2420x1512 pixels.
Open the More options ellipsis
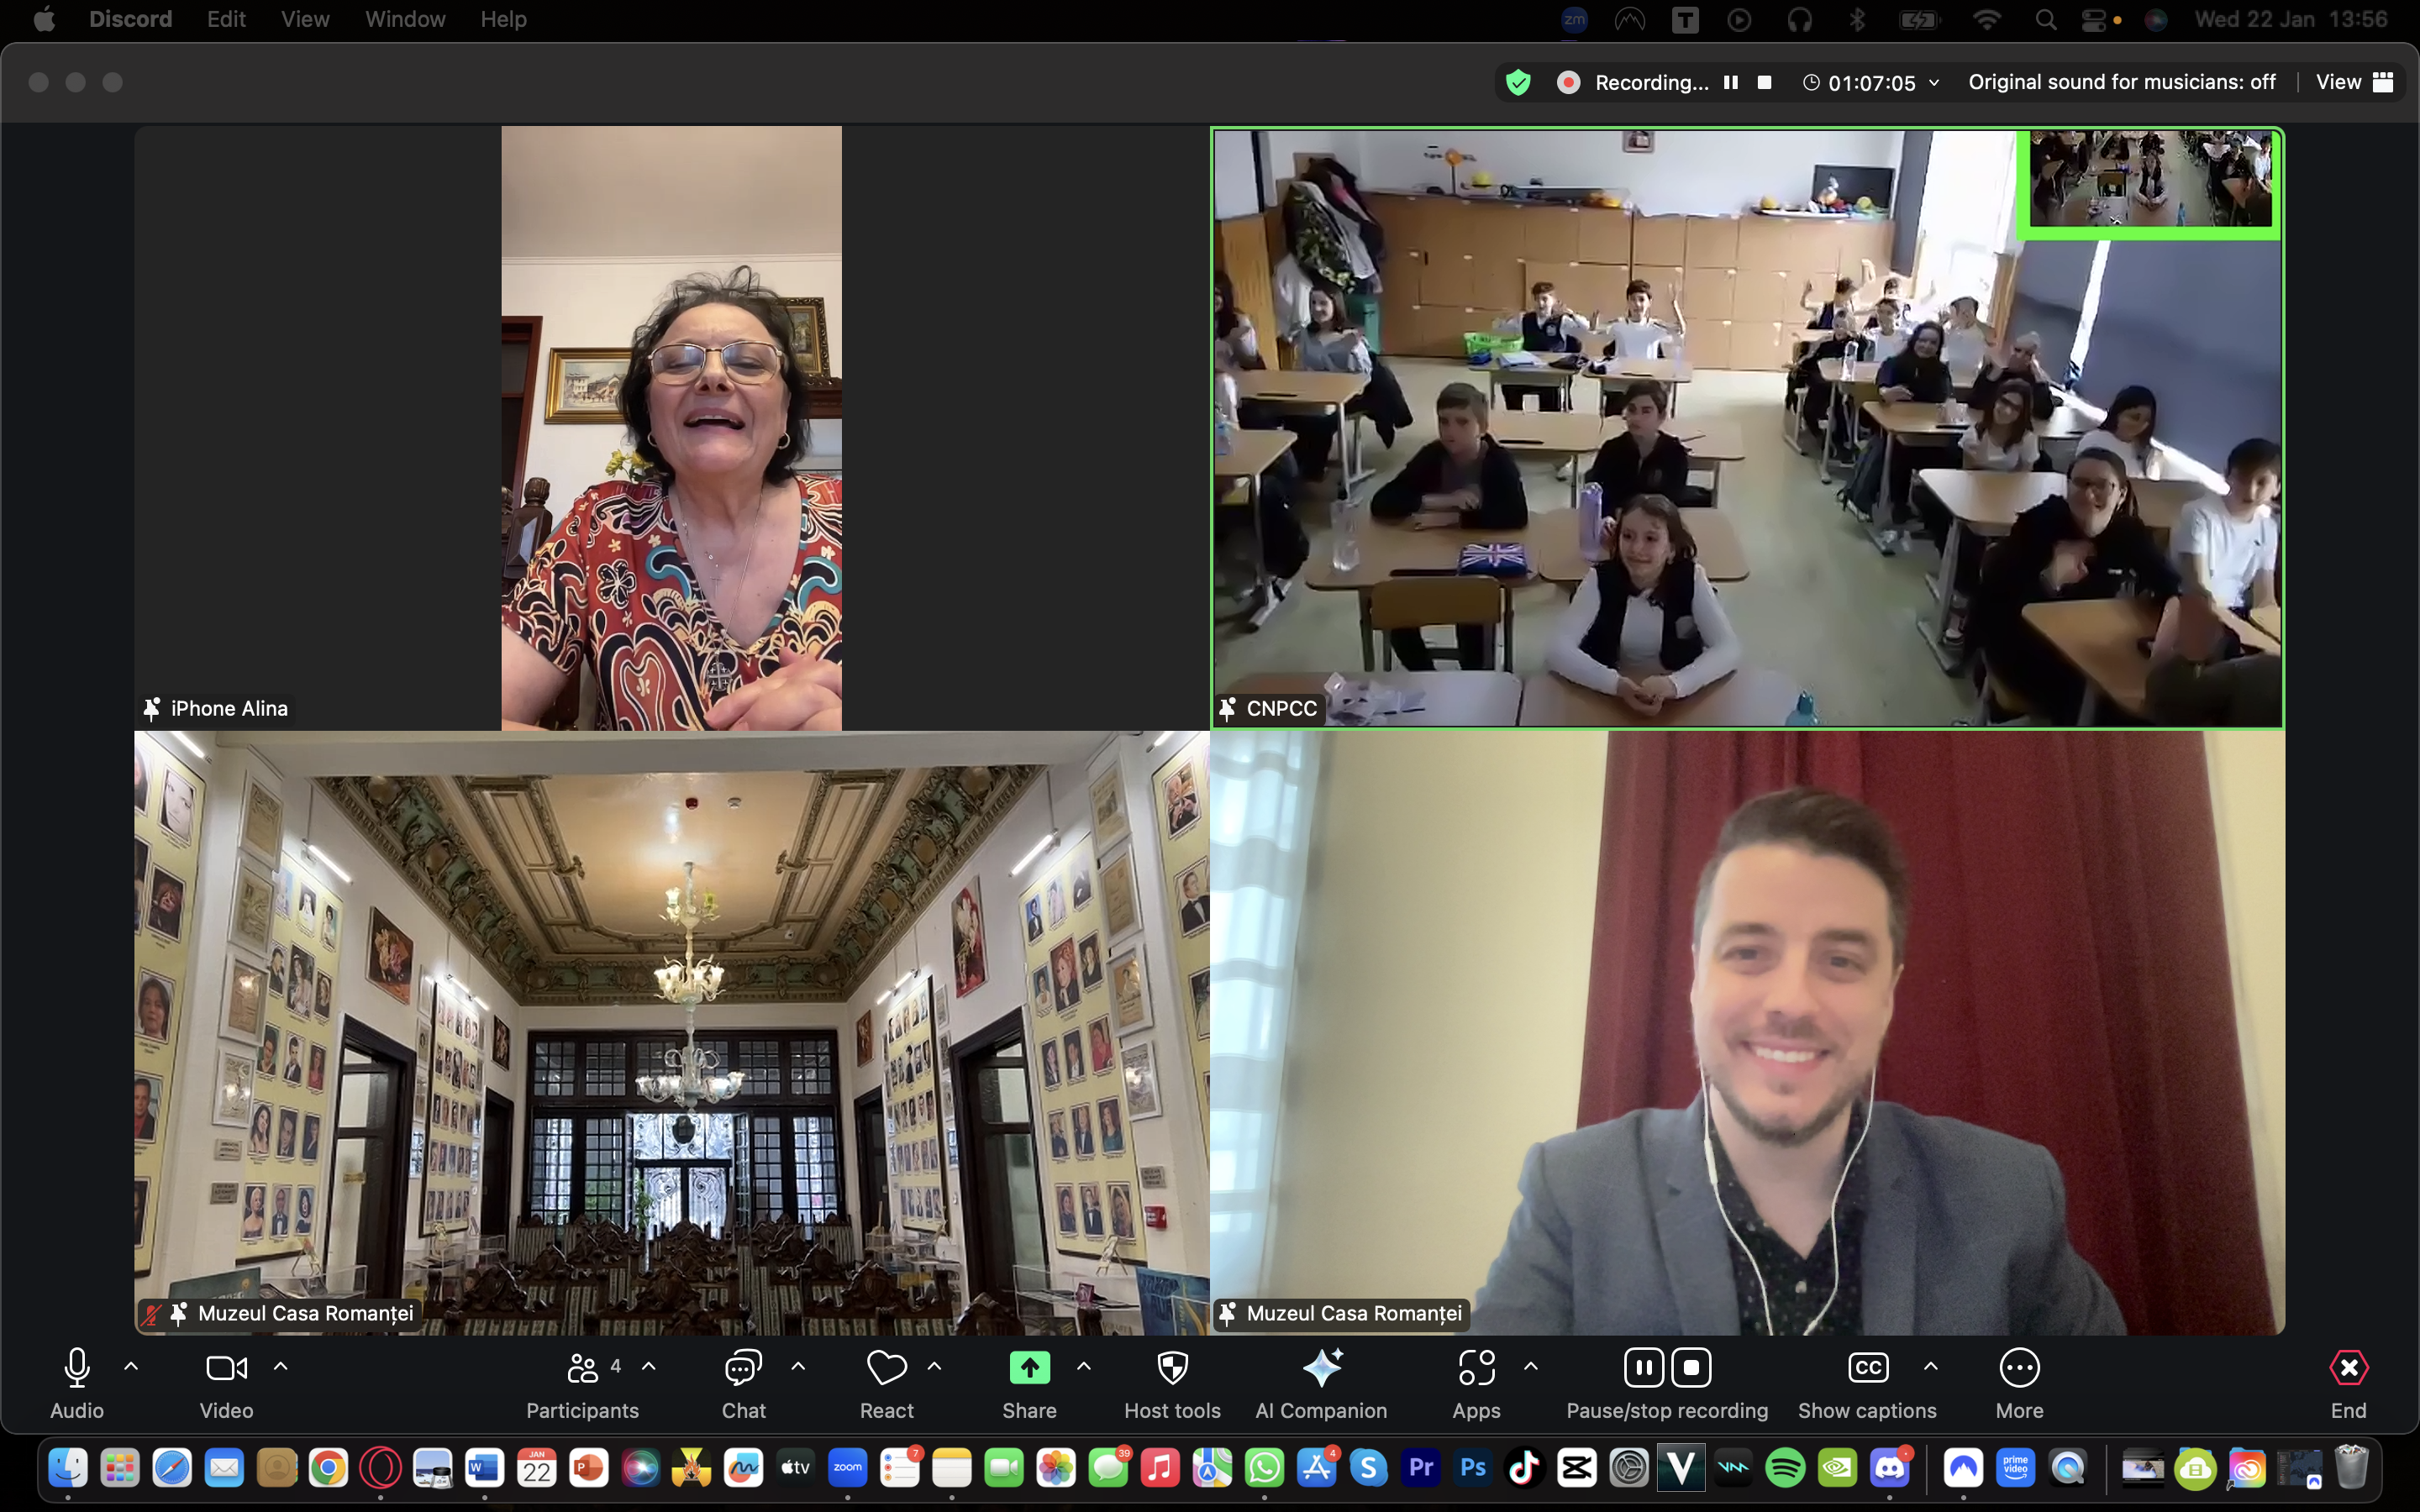coord(2019,1368)
